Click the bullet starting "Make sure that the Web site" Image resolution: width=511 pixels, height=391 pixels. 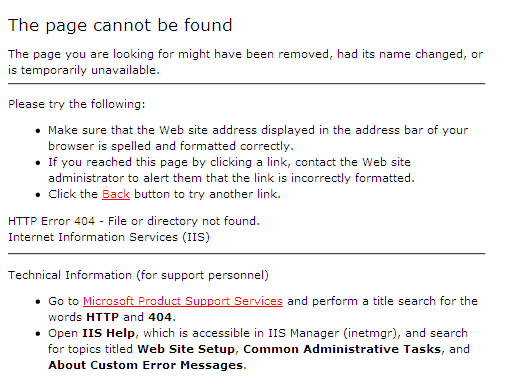click(258, 138)
